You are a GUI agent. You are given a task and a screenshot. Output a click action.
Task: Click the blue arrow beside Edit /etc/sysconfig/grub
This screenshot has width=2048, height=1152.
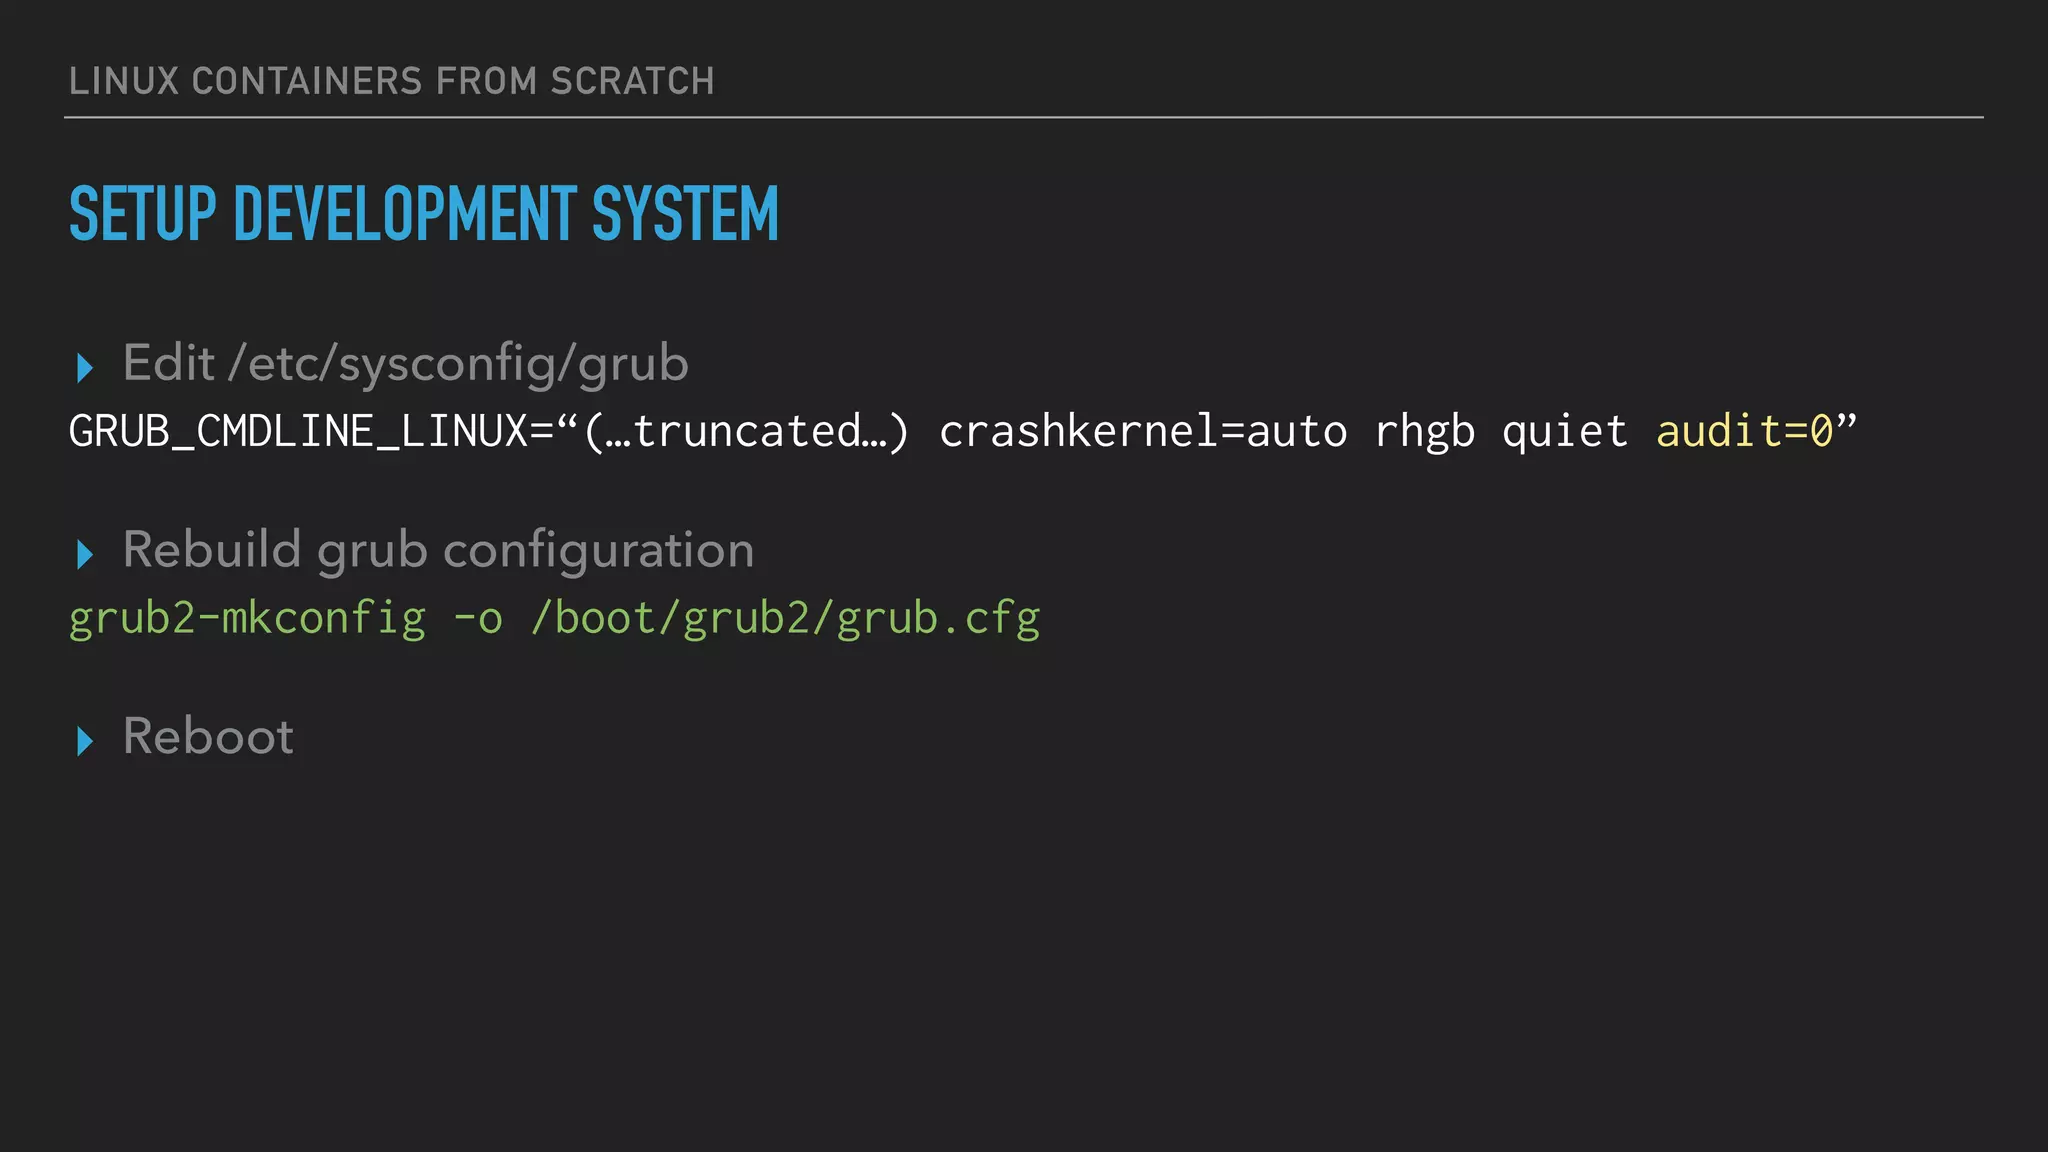pos(85,368)
